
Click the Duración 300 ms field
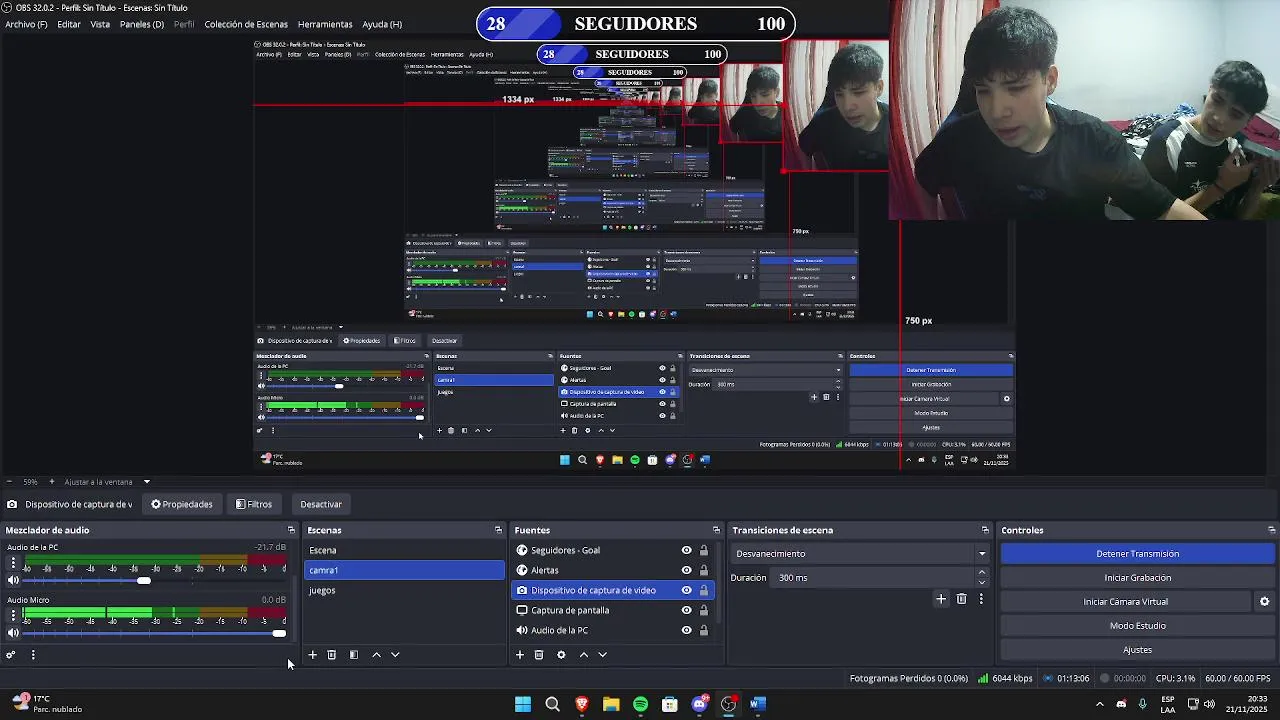point(872,578)
